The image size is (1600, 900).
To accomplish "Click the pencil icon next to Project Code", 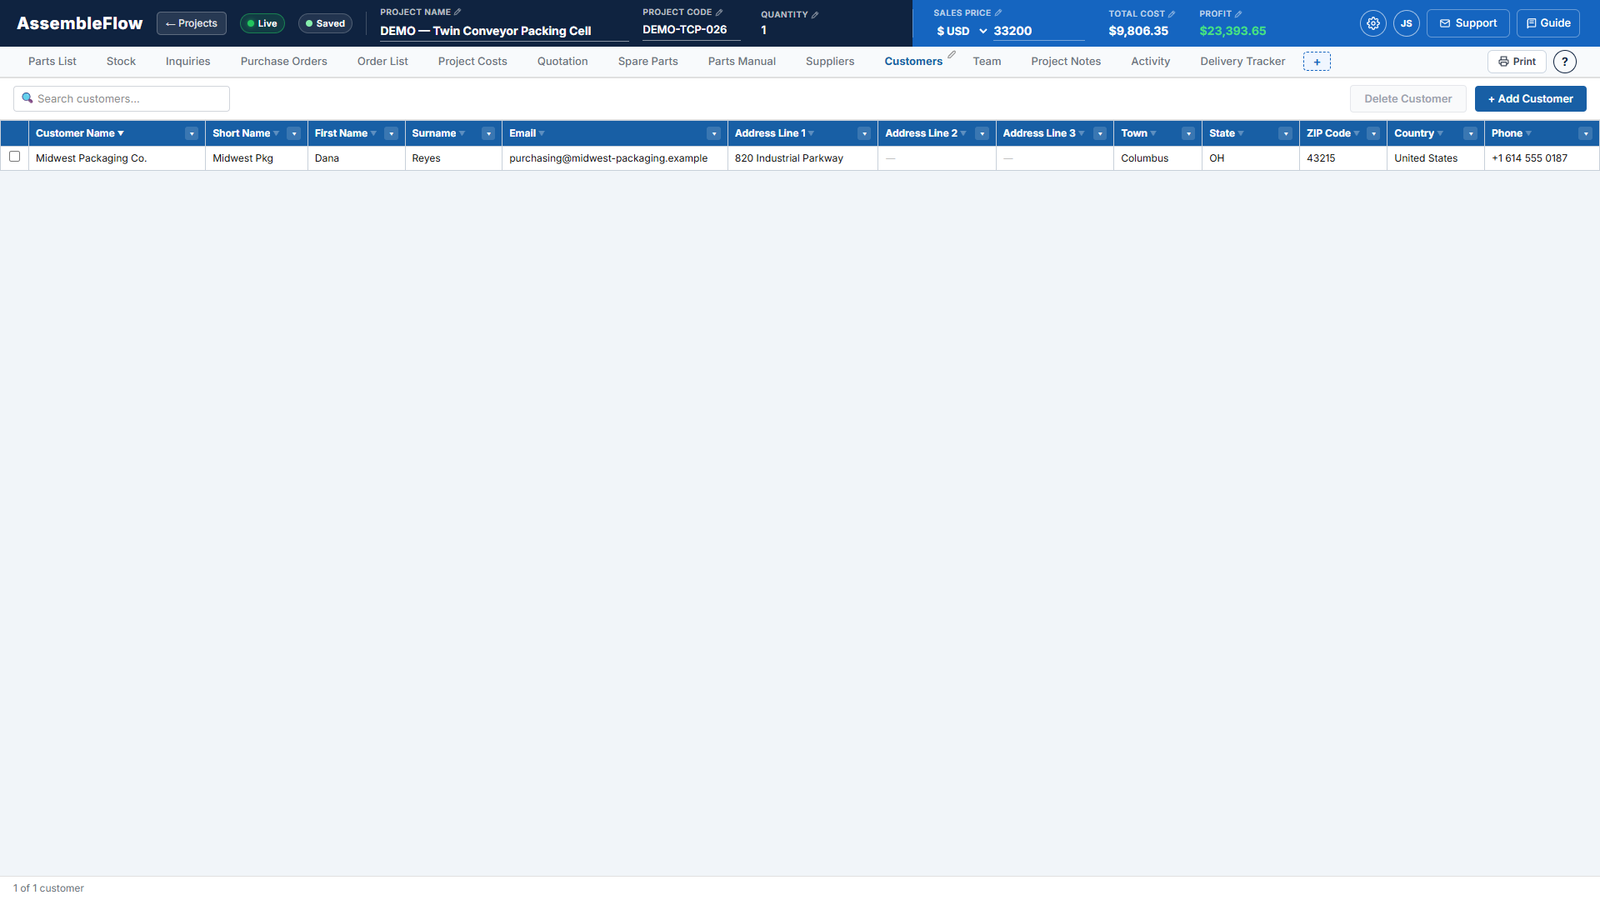I will pos(719,12).
